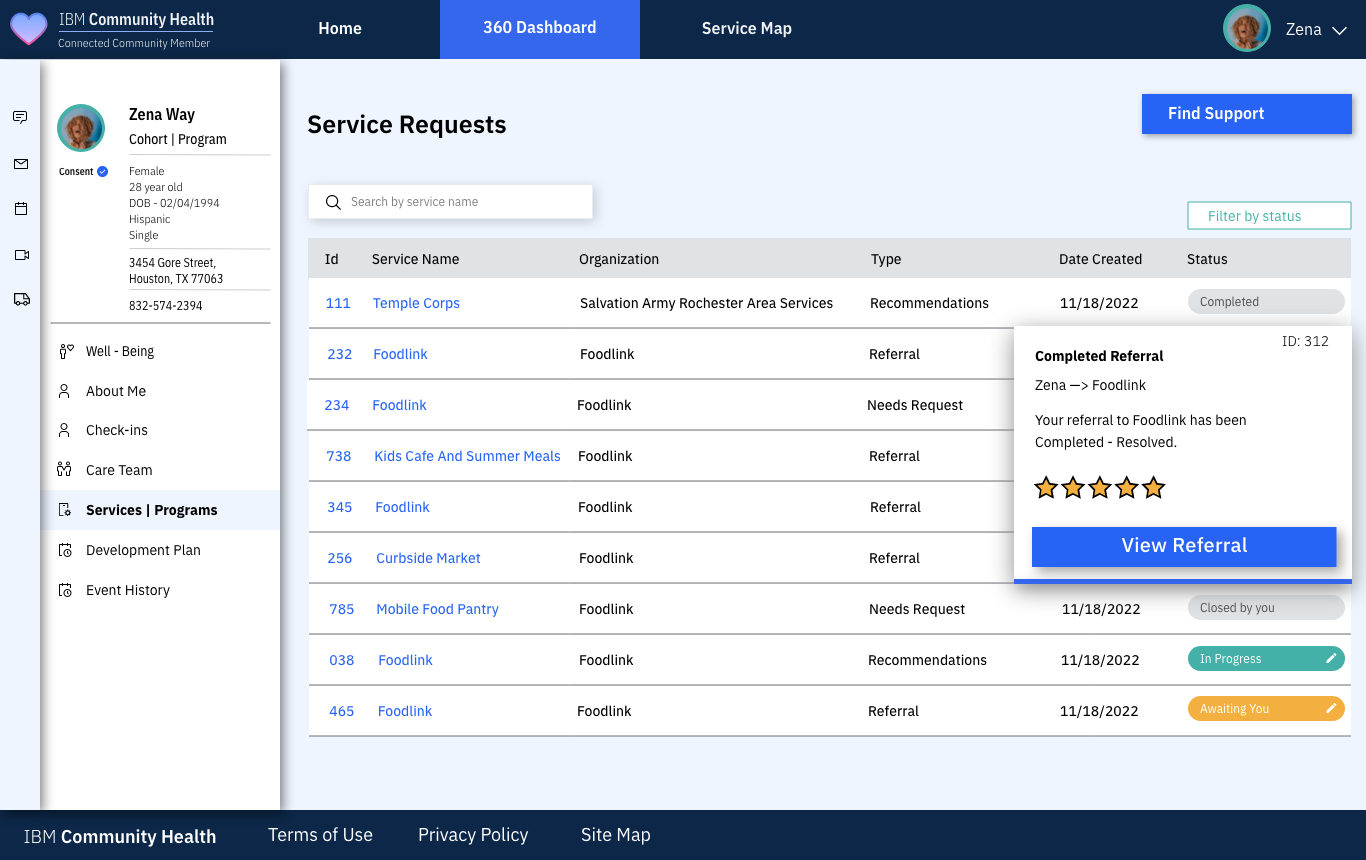Screen dimensions: 1366x860
Task: Edit the In Progress status pencil icon
Action: point(1331,658)
